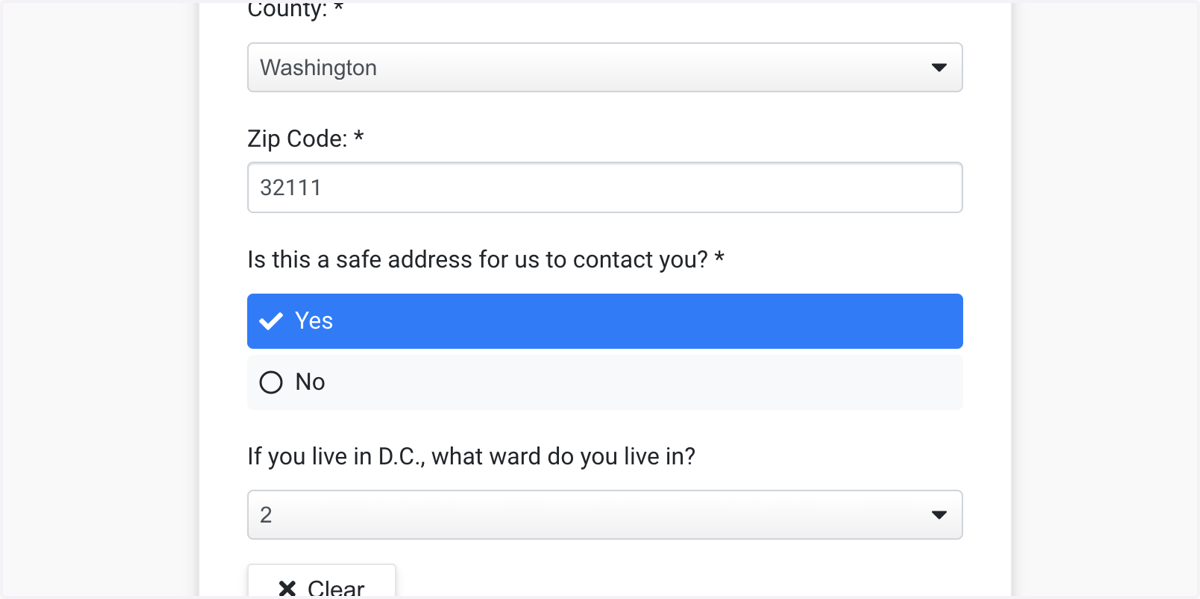Image resolution: width=1200 pixels, height=599 pixels.
Task: Click the County dropdown caret arrow
Action: coord(939,68)
